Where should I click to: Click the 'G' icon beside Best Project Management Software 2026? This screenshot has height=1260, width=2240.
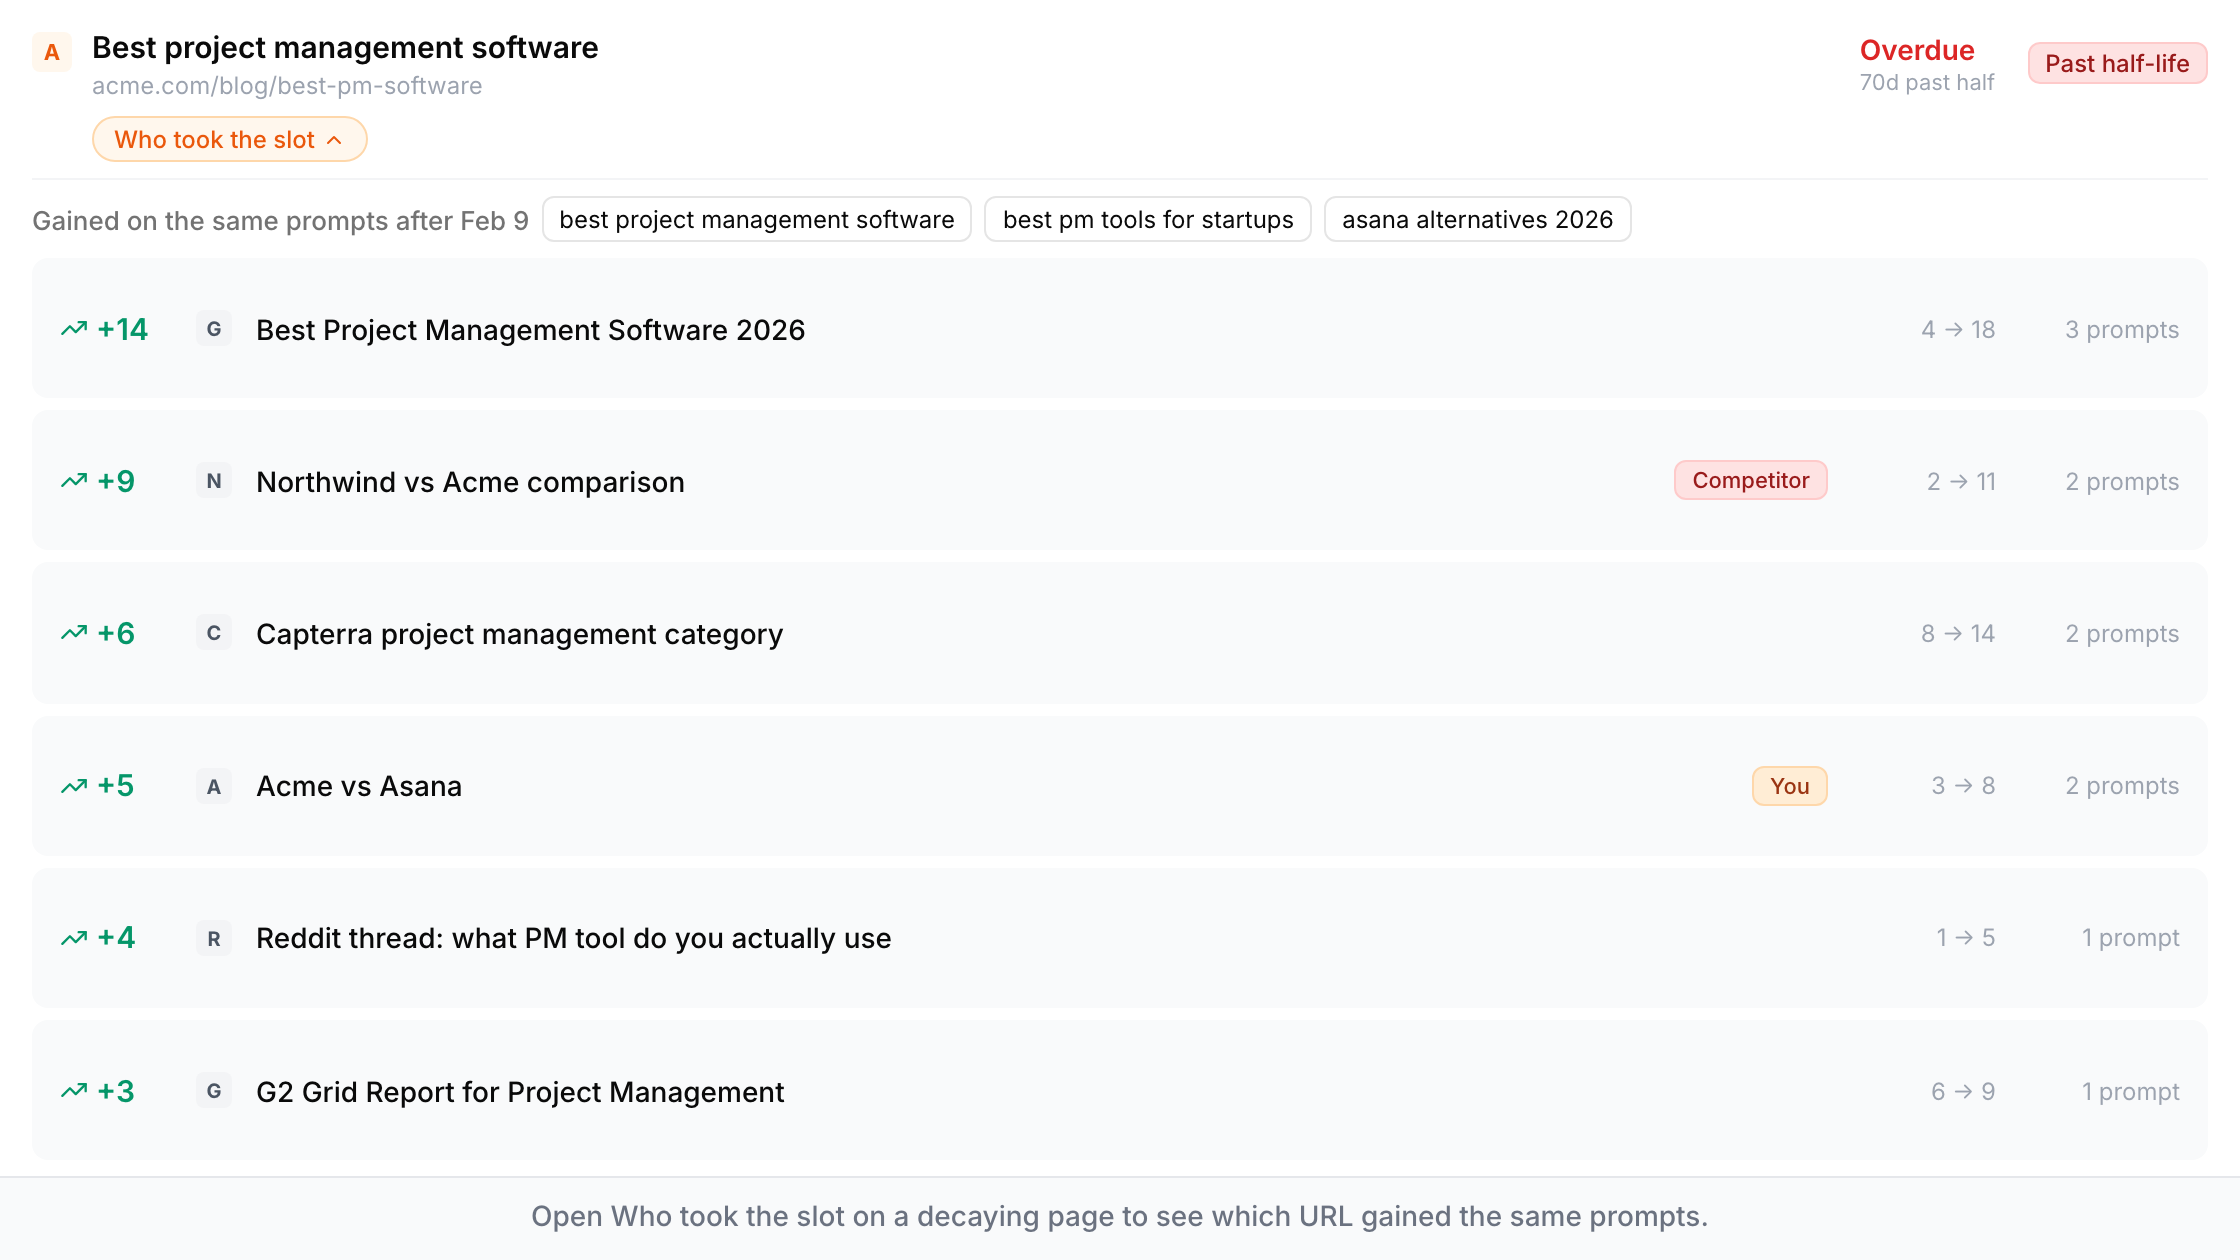[x=214, y=329]
